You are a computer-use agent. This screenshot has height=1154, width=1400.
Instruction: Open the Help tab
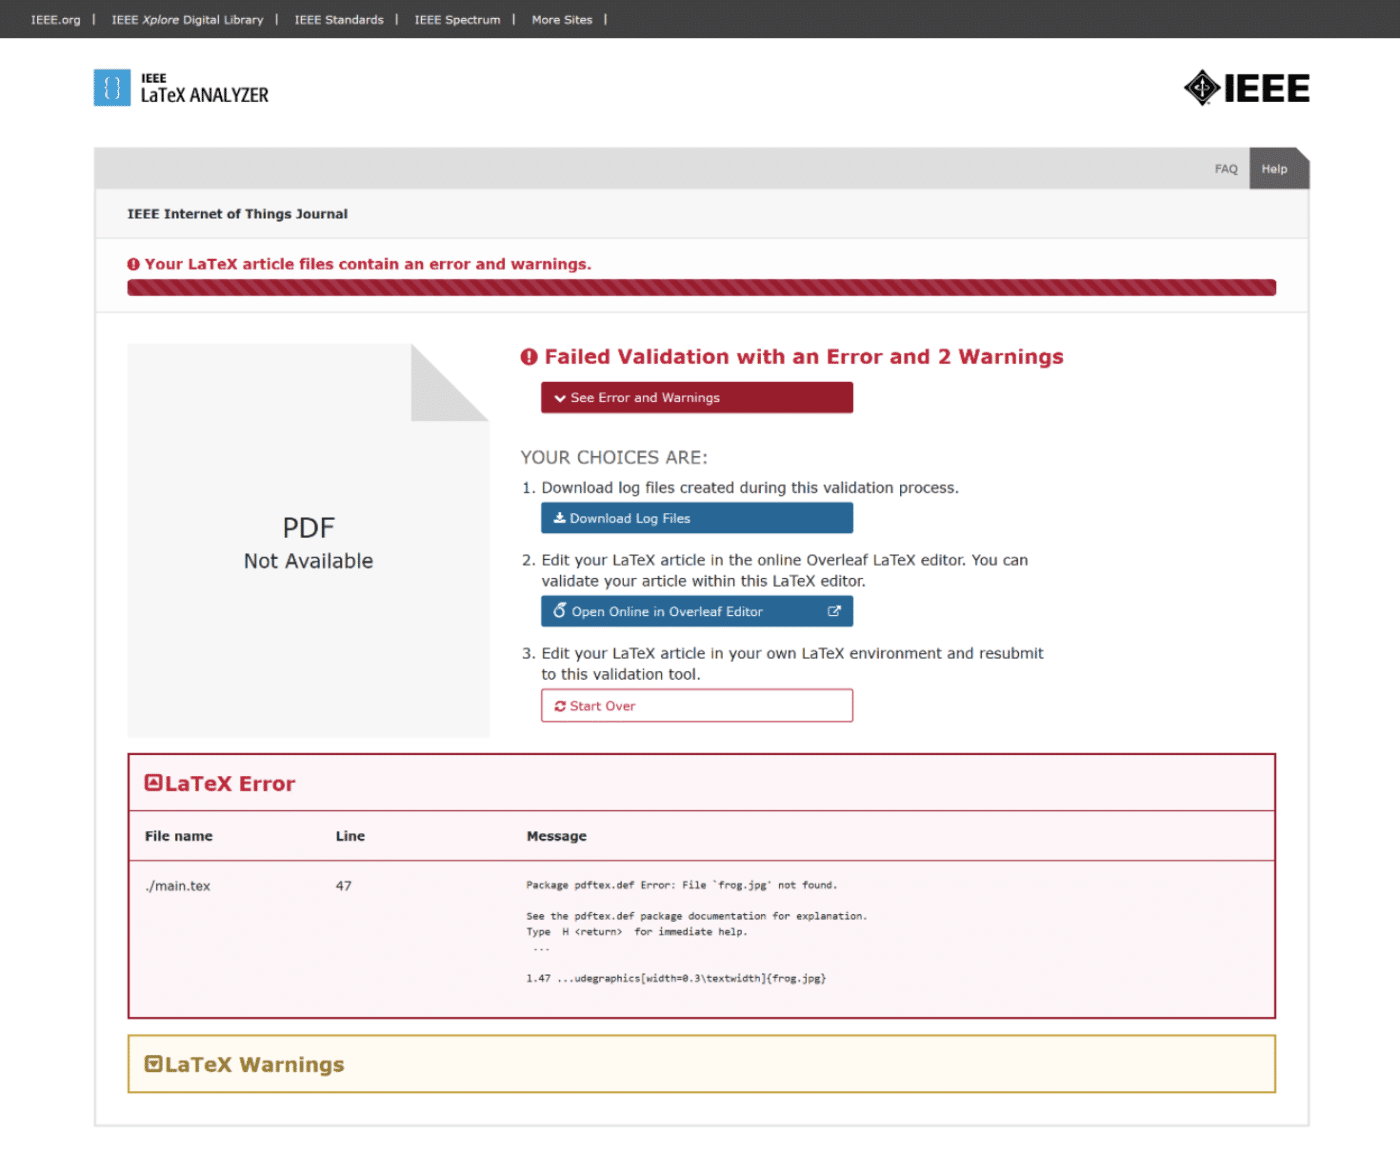tap(1274, 169)
